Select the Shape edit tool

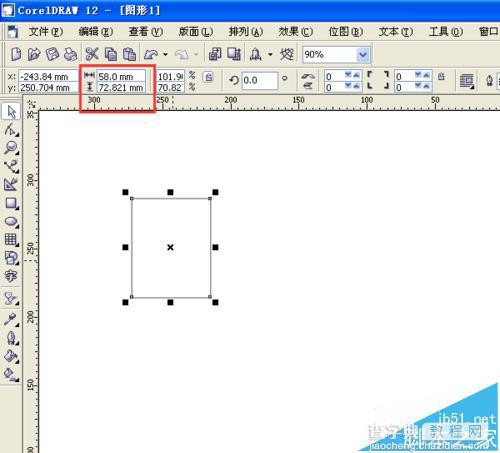(11, 129)
